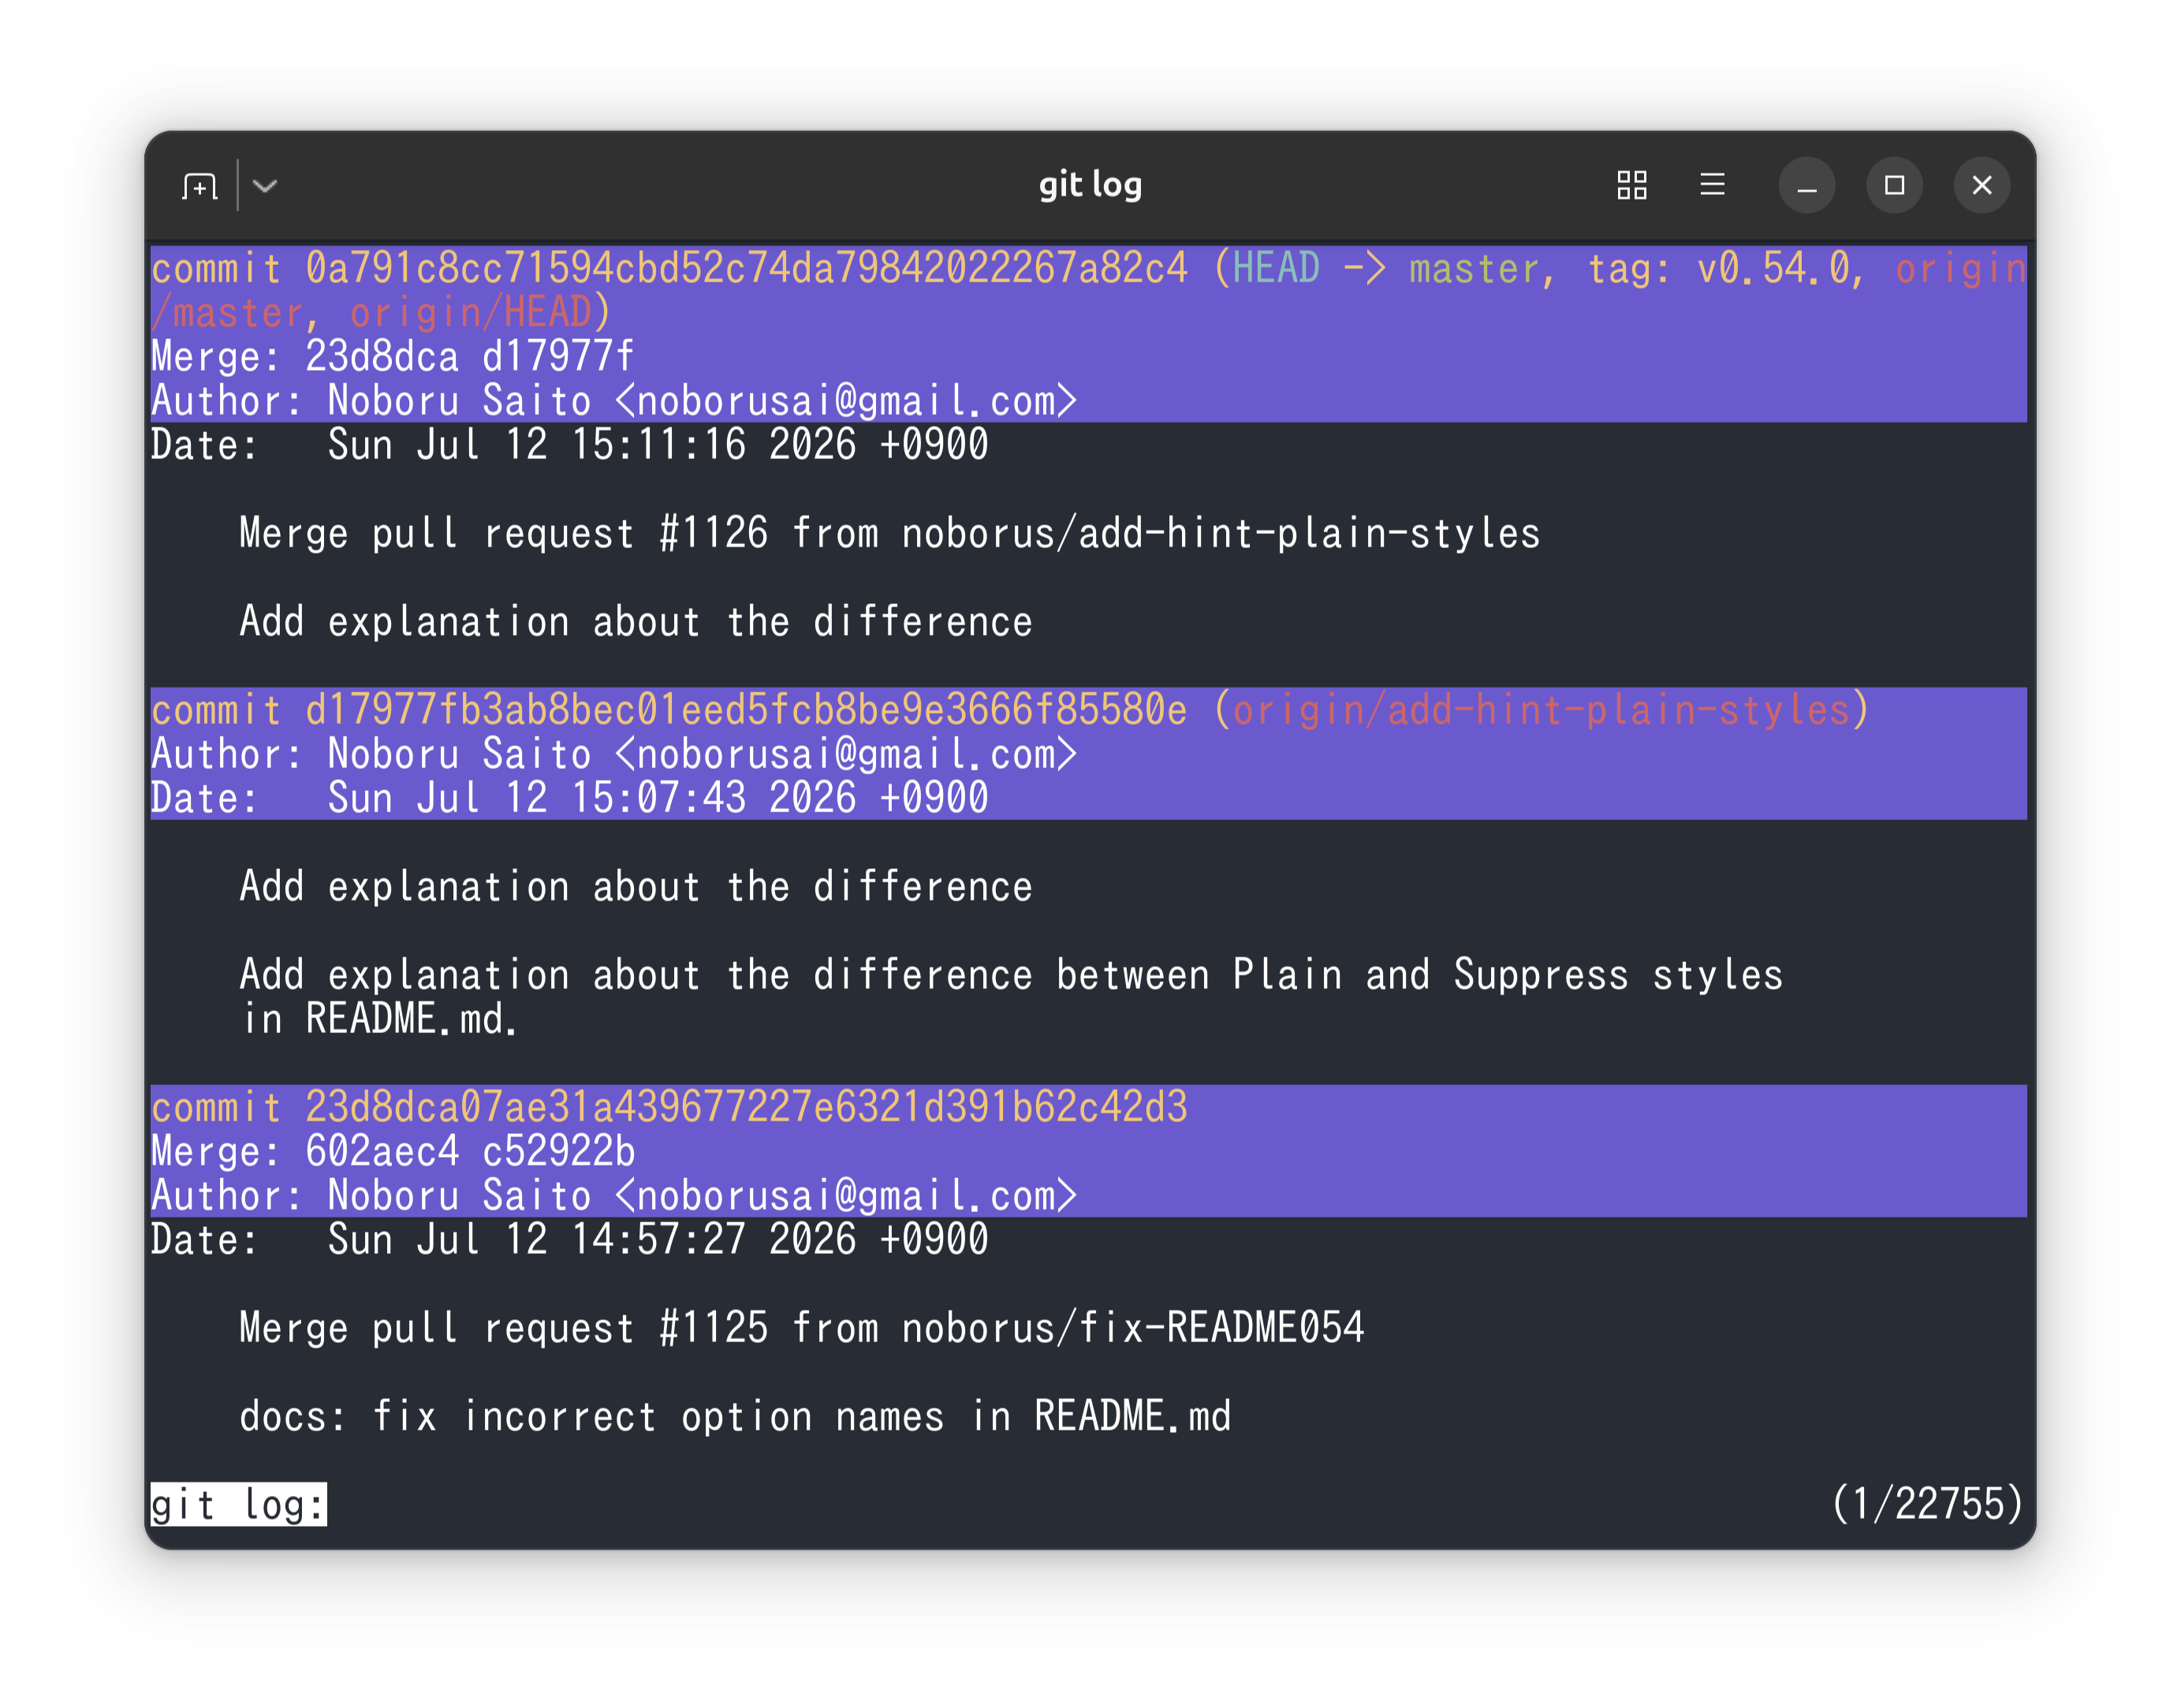
Task: Click the Author line under commit 0a791c8
Action: click(614, 400)
